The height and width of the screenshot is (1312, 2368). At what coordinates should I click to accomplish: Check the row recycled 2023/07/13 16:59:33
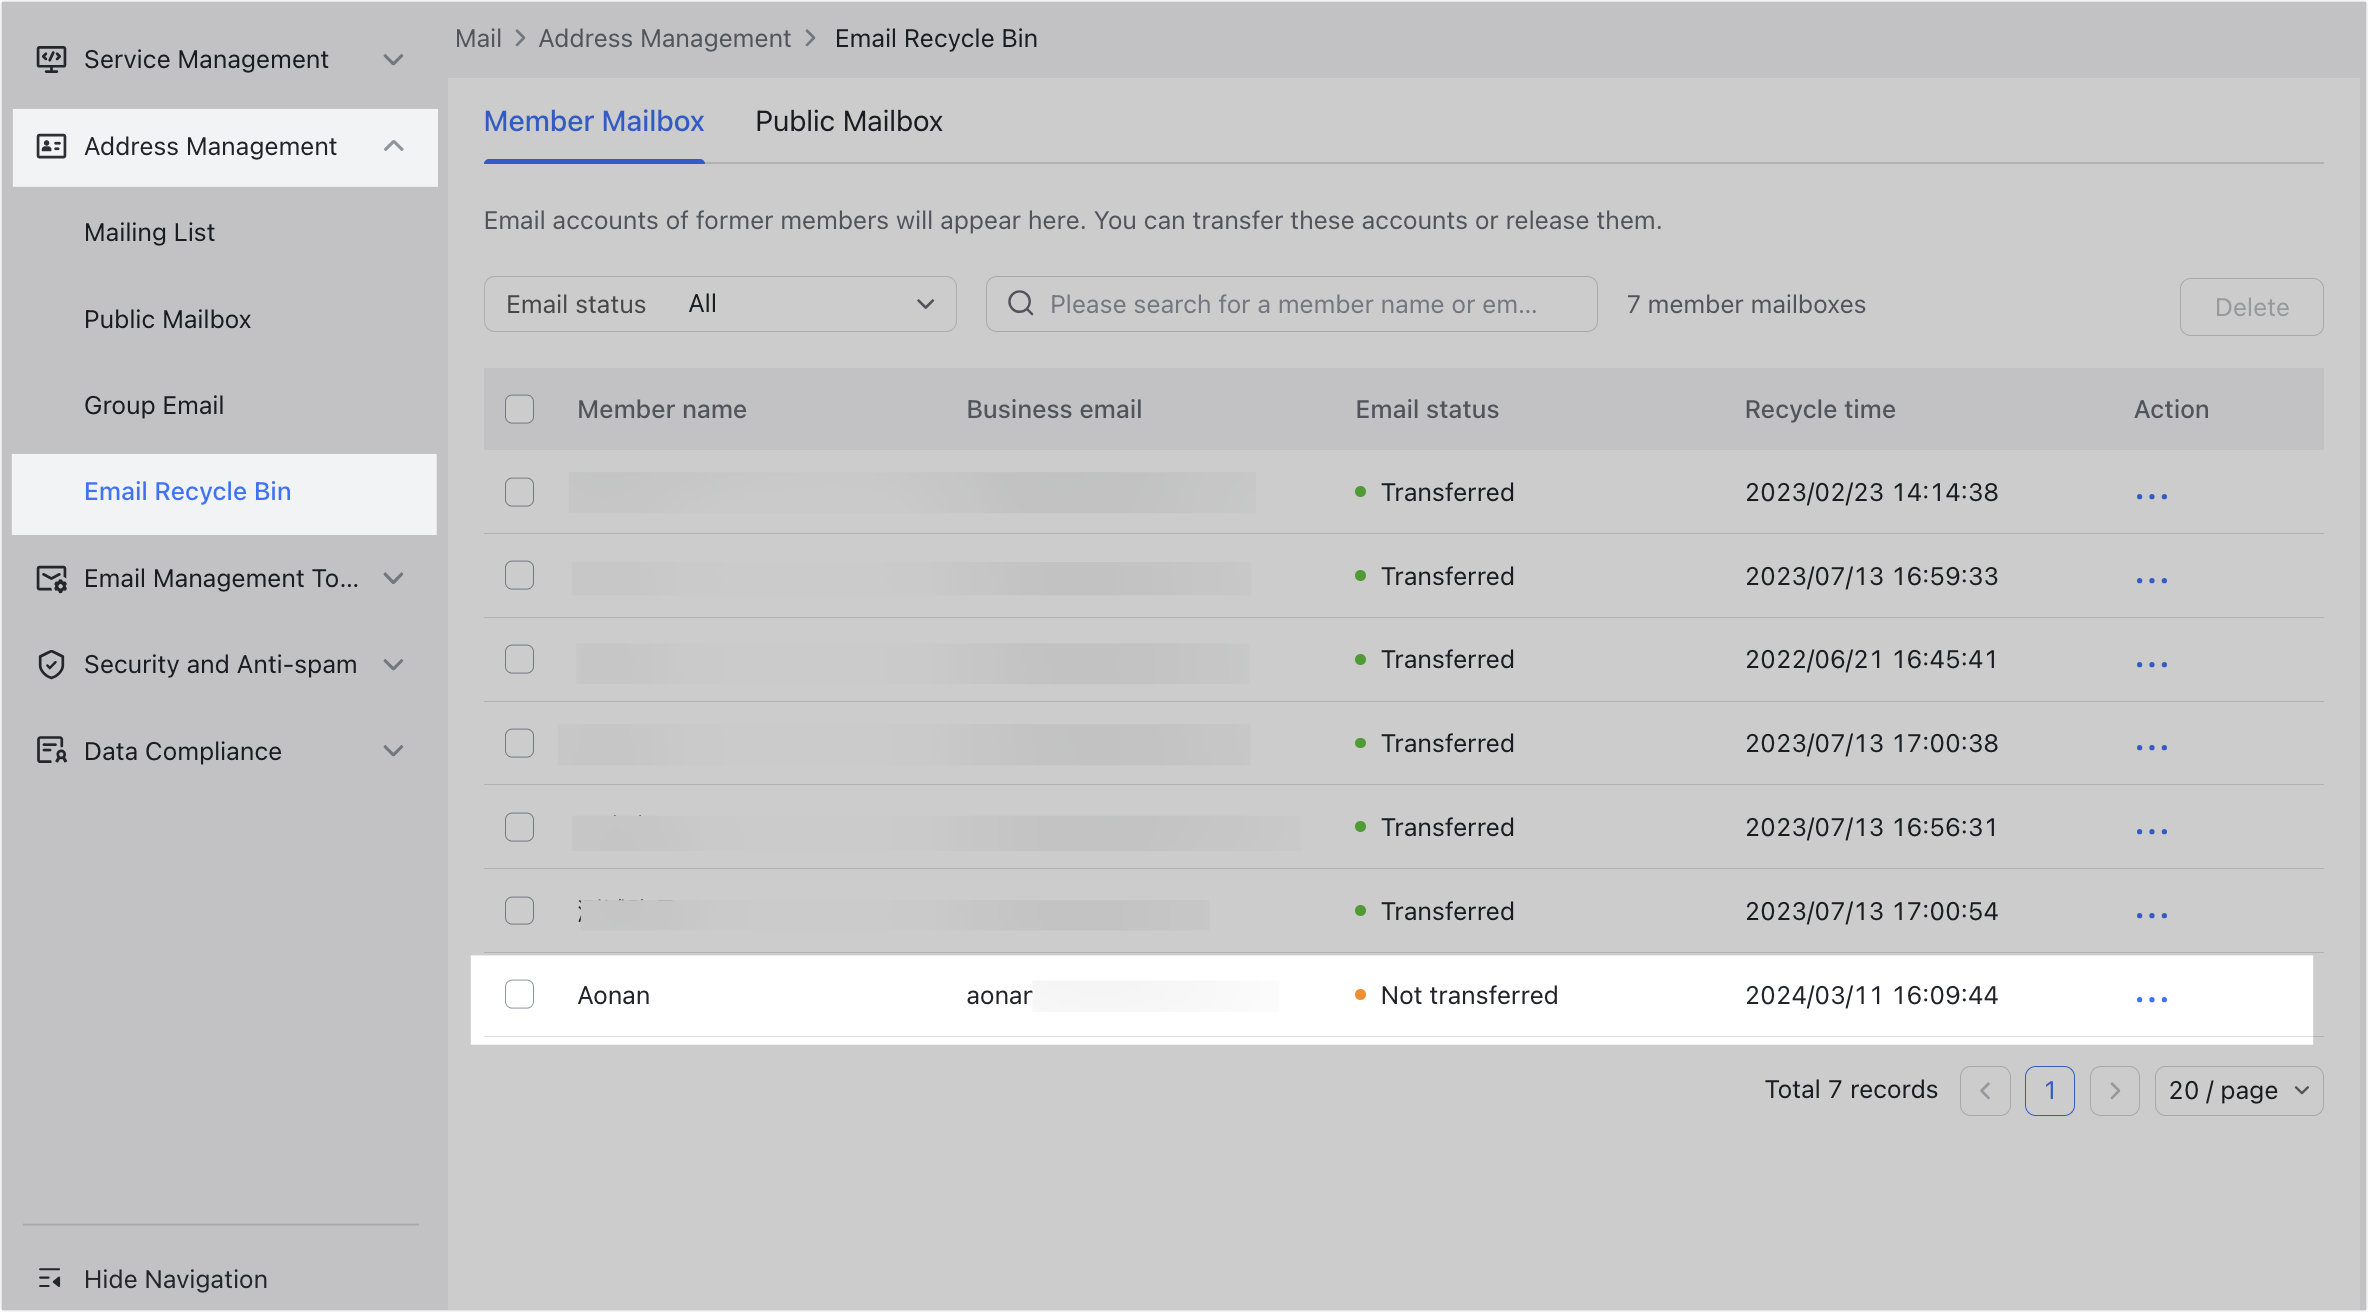click(519, 575)
